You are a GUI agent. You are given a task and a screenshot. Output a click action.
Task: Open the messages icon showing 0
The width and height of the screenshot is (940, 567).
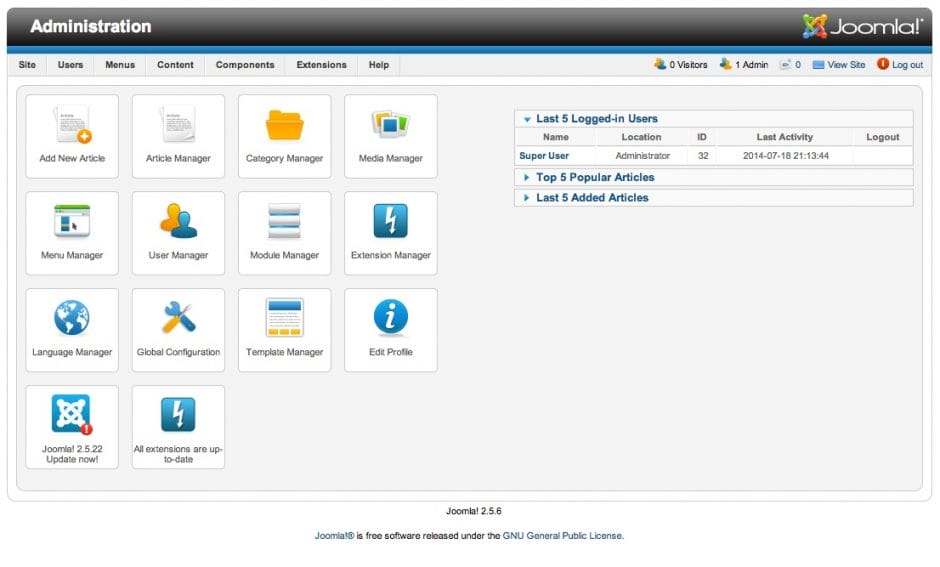click(785, 65)
